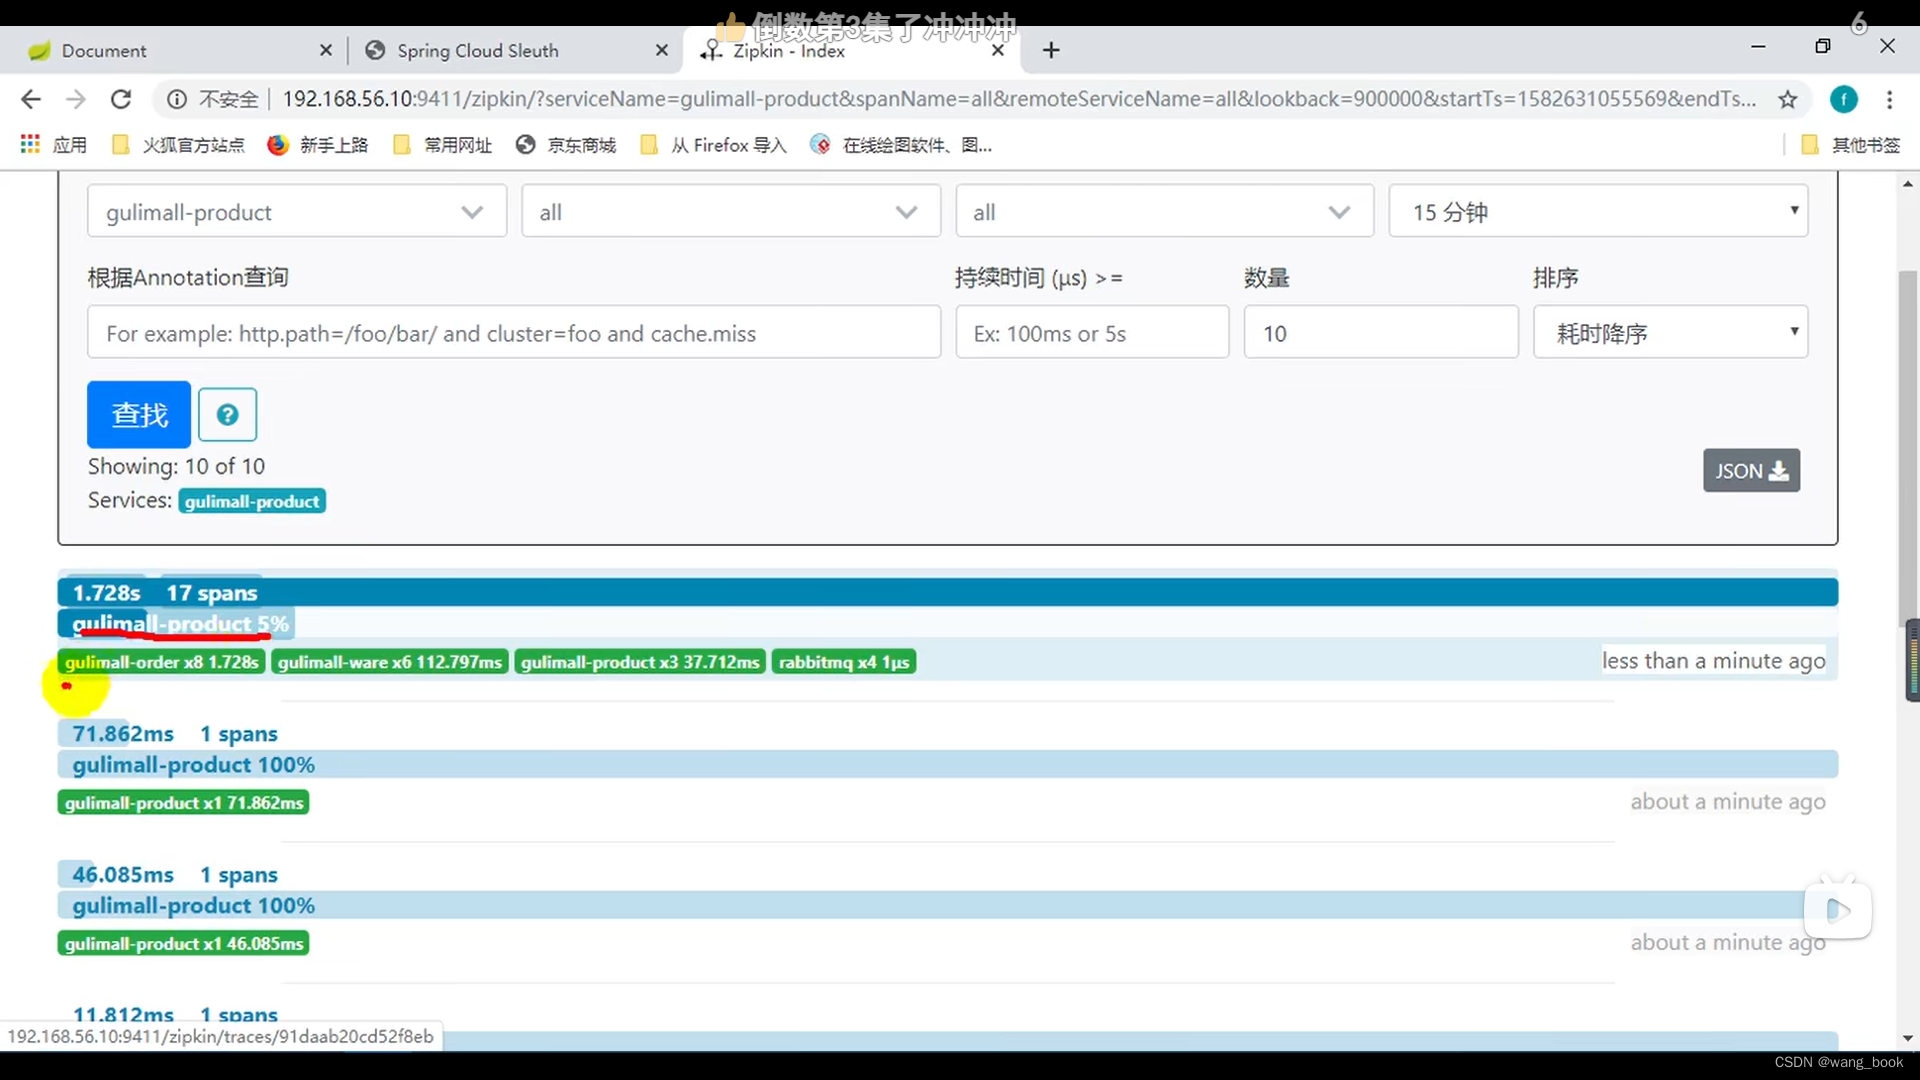
Task: Click the gulimall-product x1 46.085ms label
Action: pyautogui.click(x=184, y=944)
